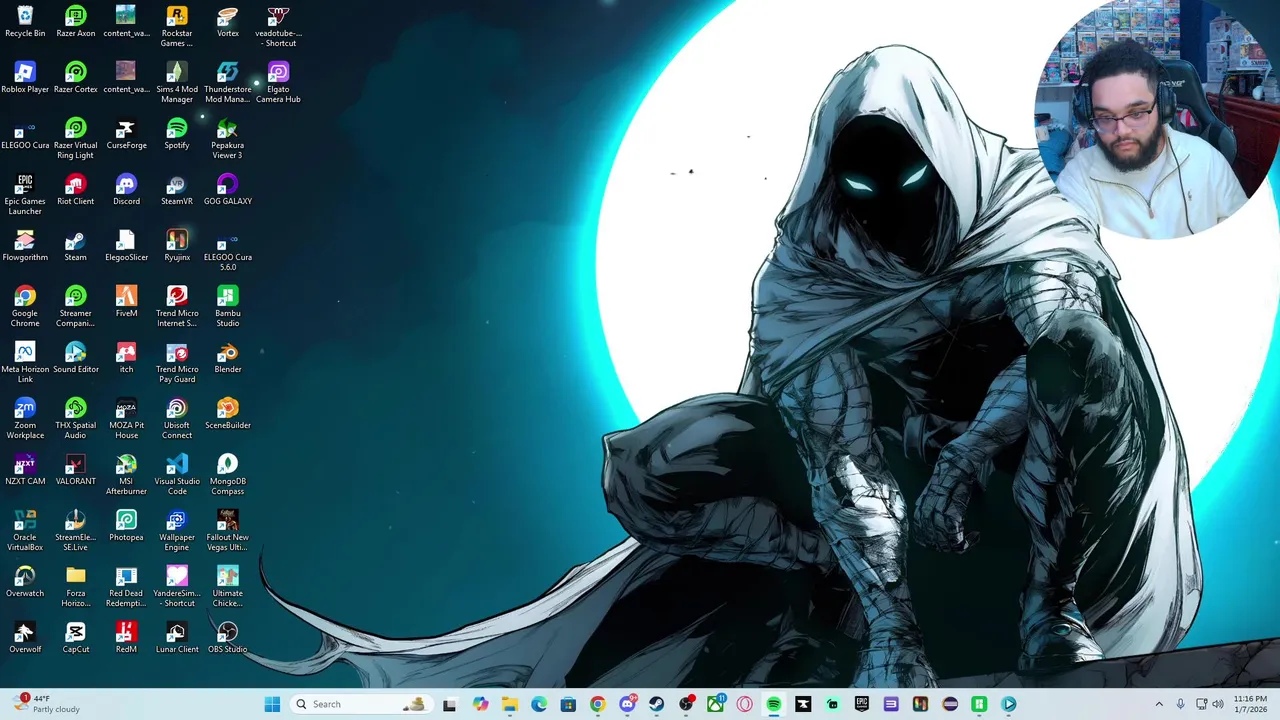Select the Ultimate Chicken desktop icon
Viewport: 1280px width, 720px height.
coord(228,587)
